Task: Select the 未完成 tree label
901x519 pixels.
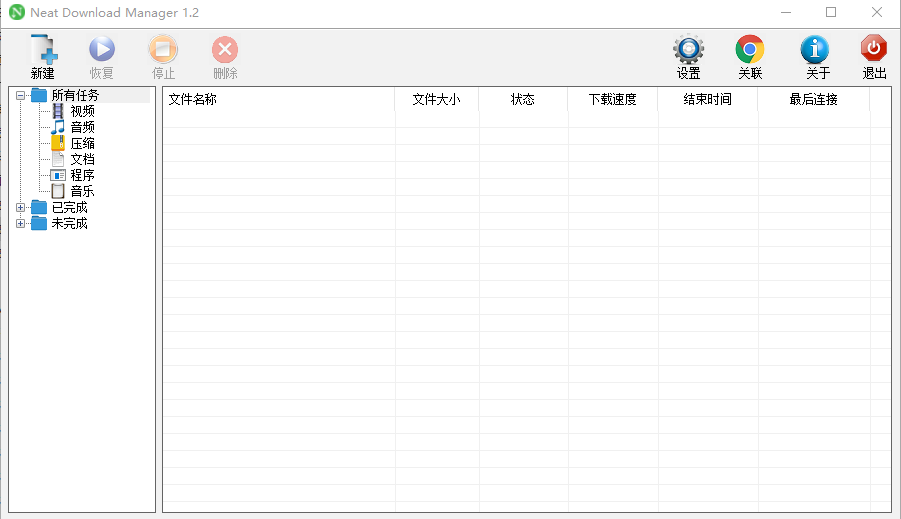Action: (x=70, y=223)
